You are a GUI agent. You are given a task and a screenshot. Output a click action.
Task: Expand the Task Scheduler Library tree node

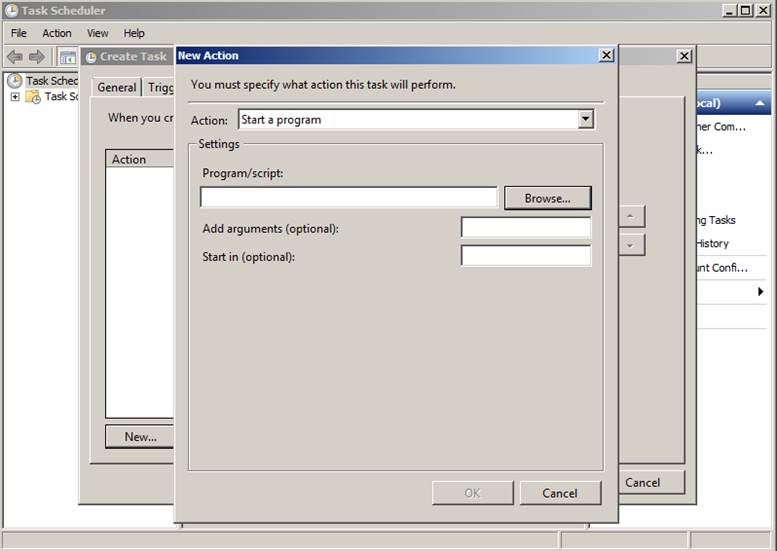[15, 97]
